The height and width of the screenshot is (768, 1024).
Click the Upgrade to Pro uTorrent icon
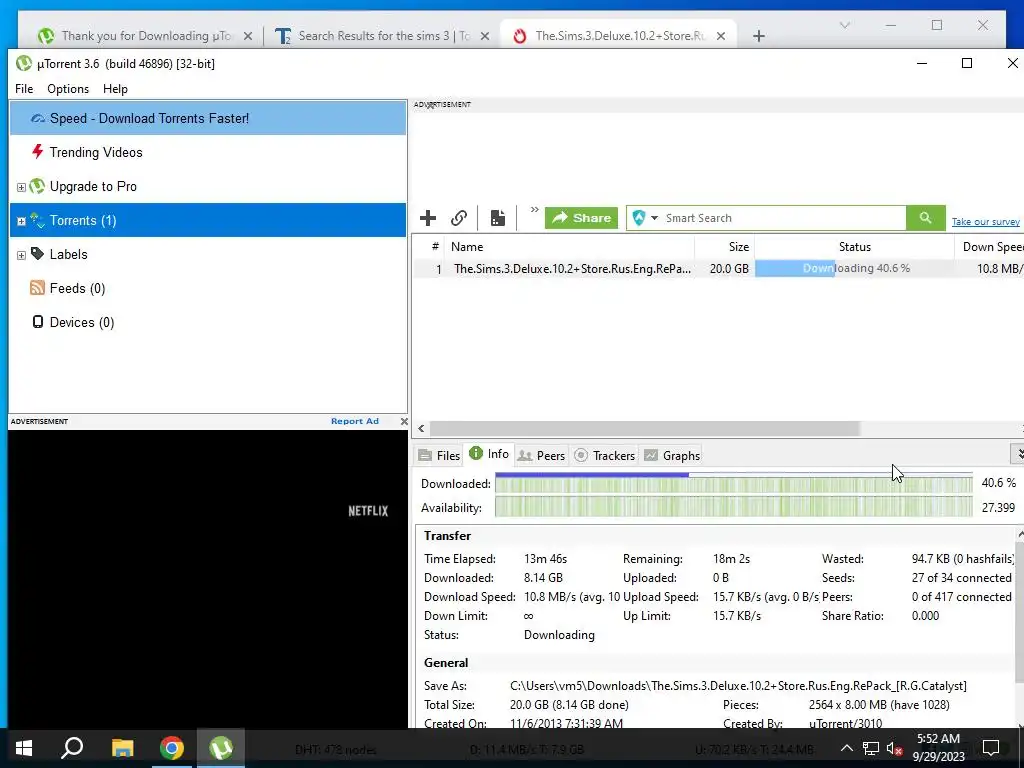[38, 186]
